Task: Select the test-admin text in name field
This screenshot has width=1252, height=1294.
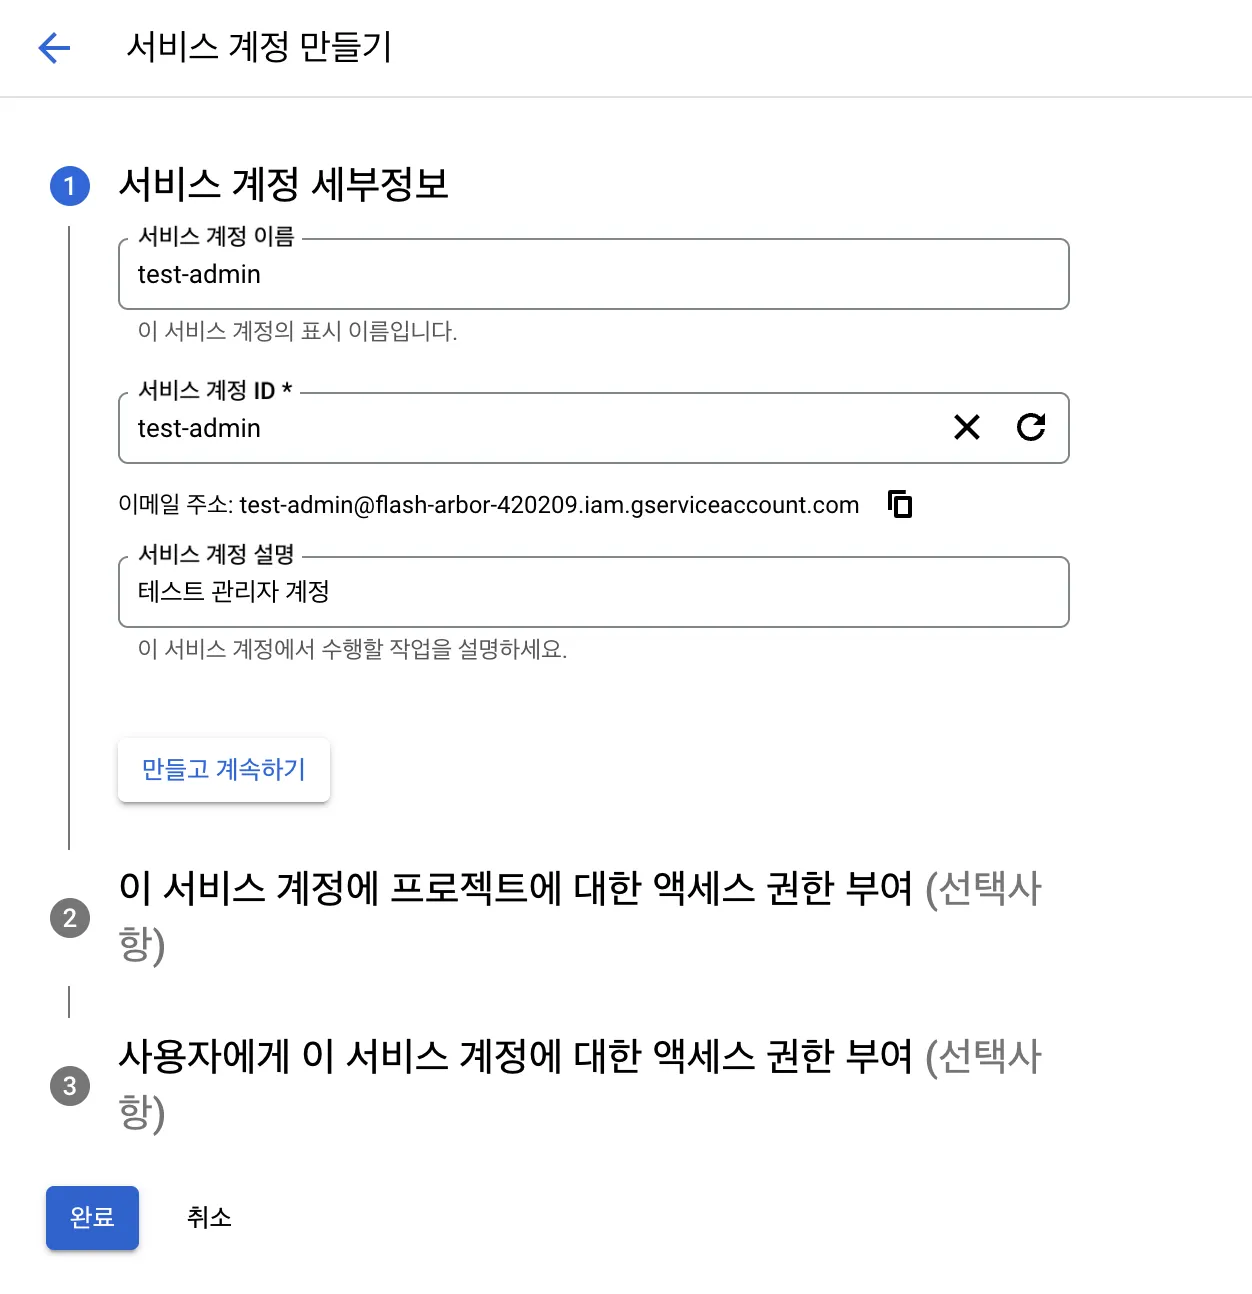Action: point(198,274)
